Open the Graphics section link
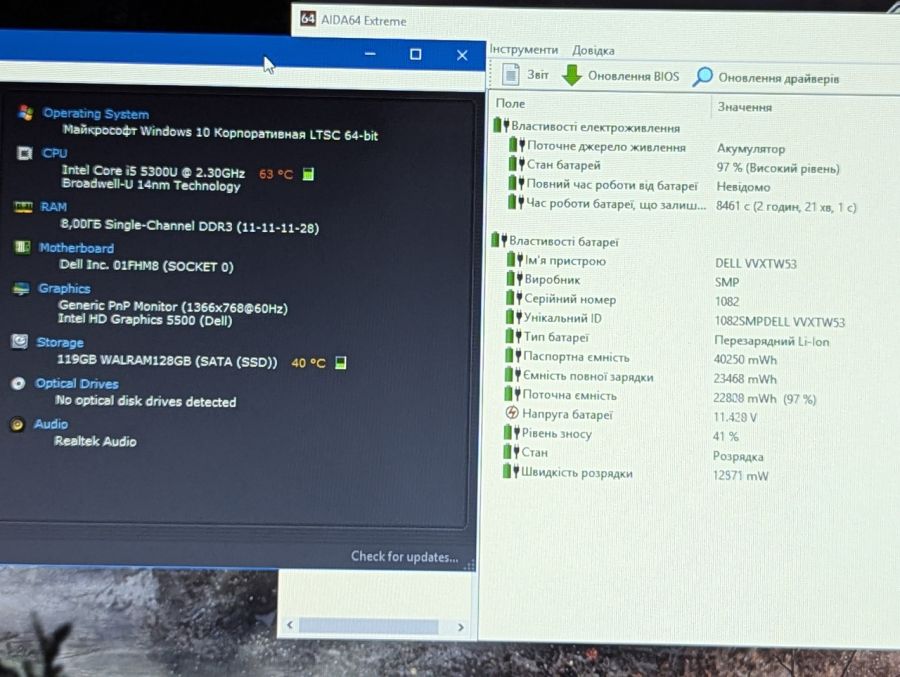The image size is (900, 677). 64,288
